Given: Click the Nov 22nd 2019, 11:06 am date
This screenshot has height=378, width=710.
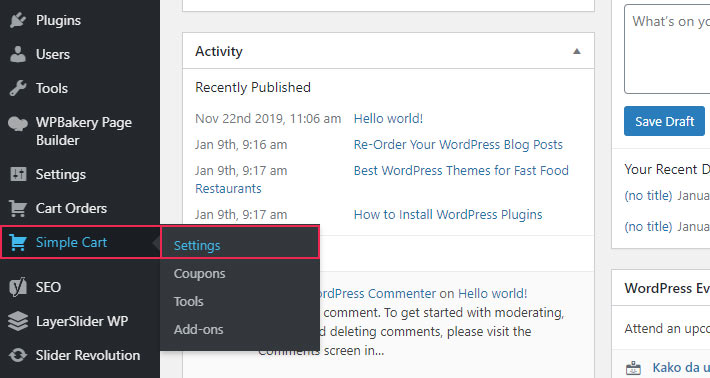Looking at the screenshot, I should (268, 119).
